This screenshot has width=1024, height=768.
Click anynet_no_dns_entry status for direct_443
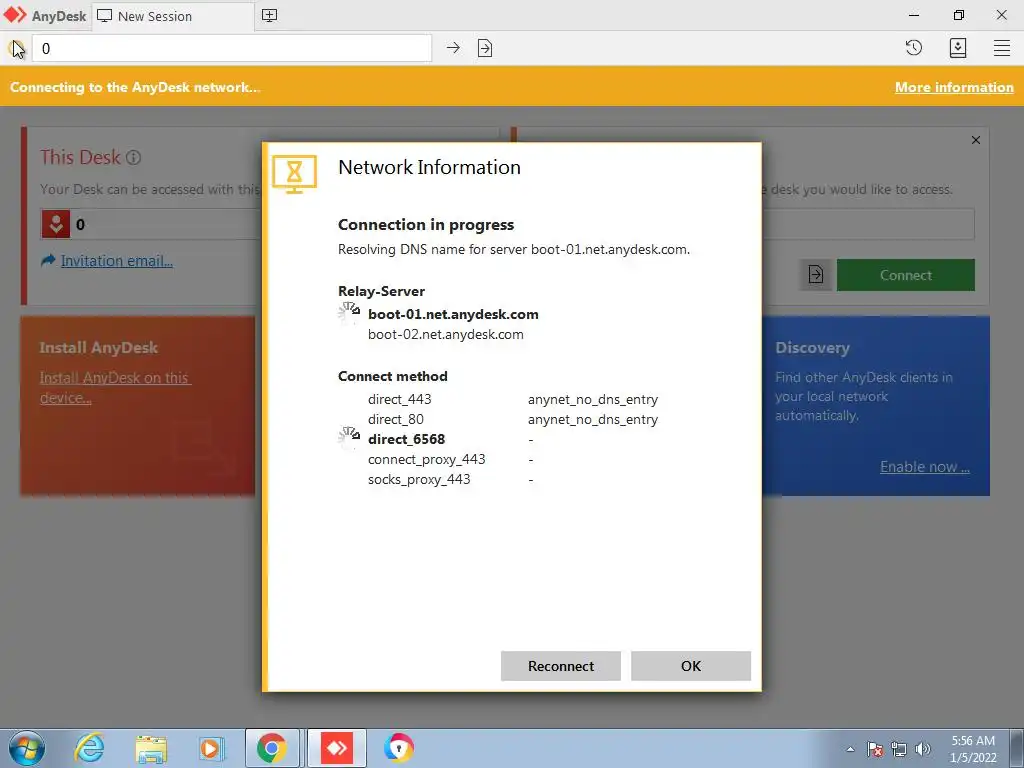(x=592, y=399)
